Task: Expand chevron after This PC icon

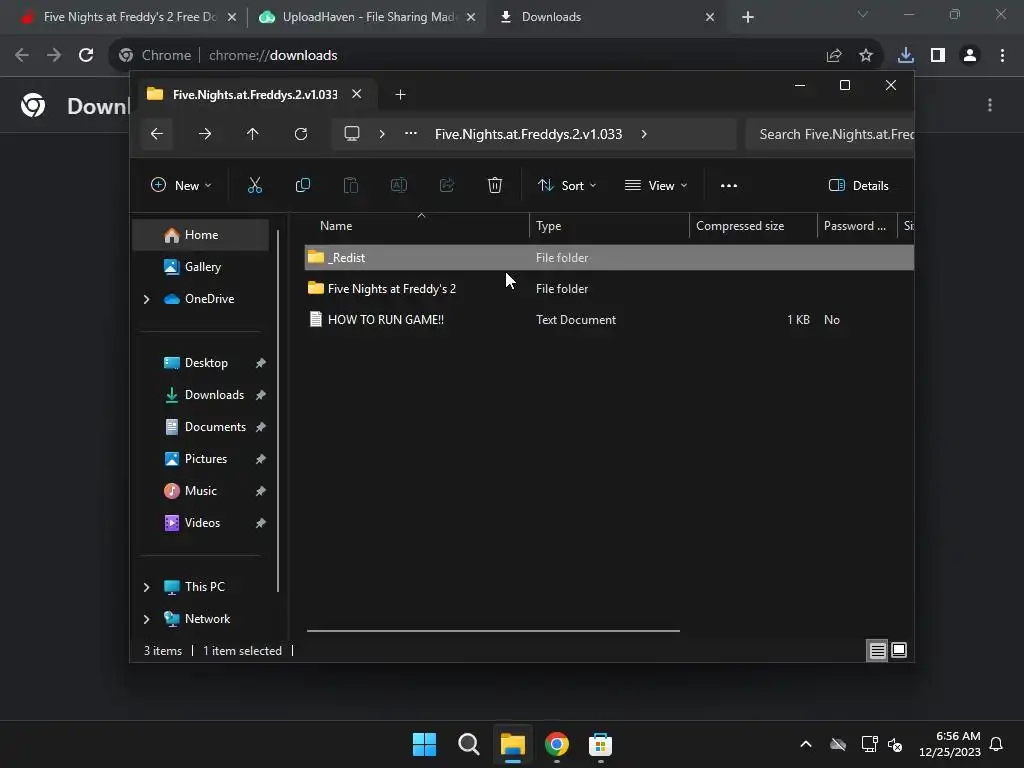Action: [x=382, y=134]
